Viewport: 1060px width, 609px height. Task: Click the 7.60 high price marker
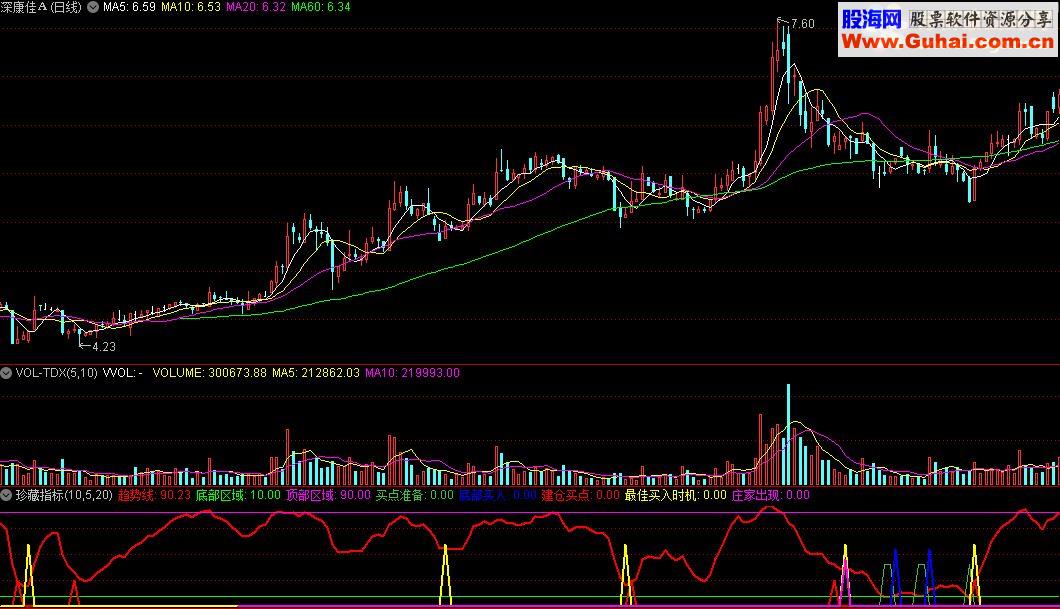[802, 24]
